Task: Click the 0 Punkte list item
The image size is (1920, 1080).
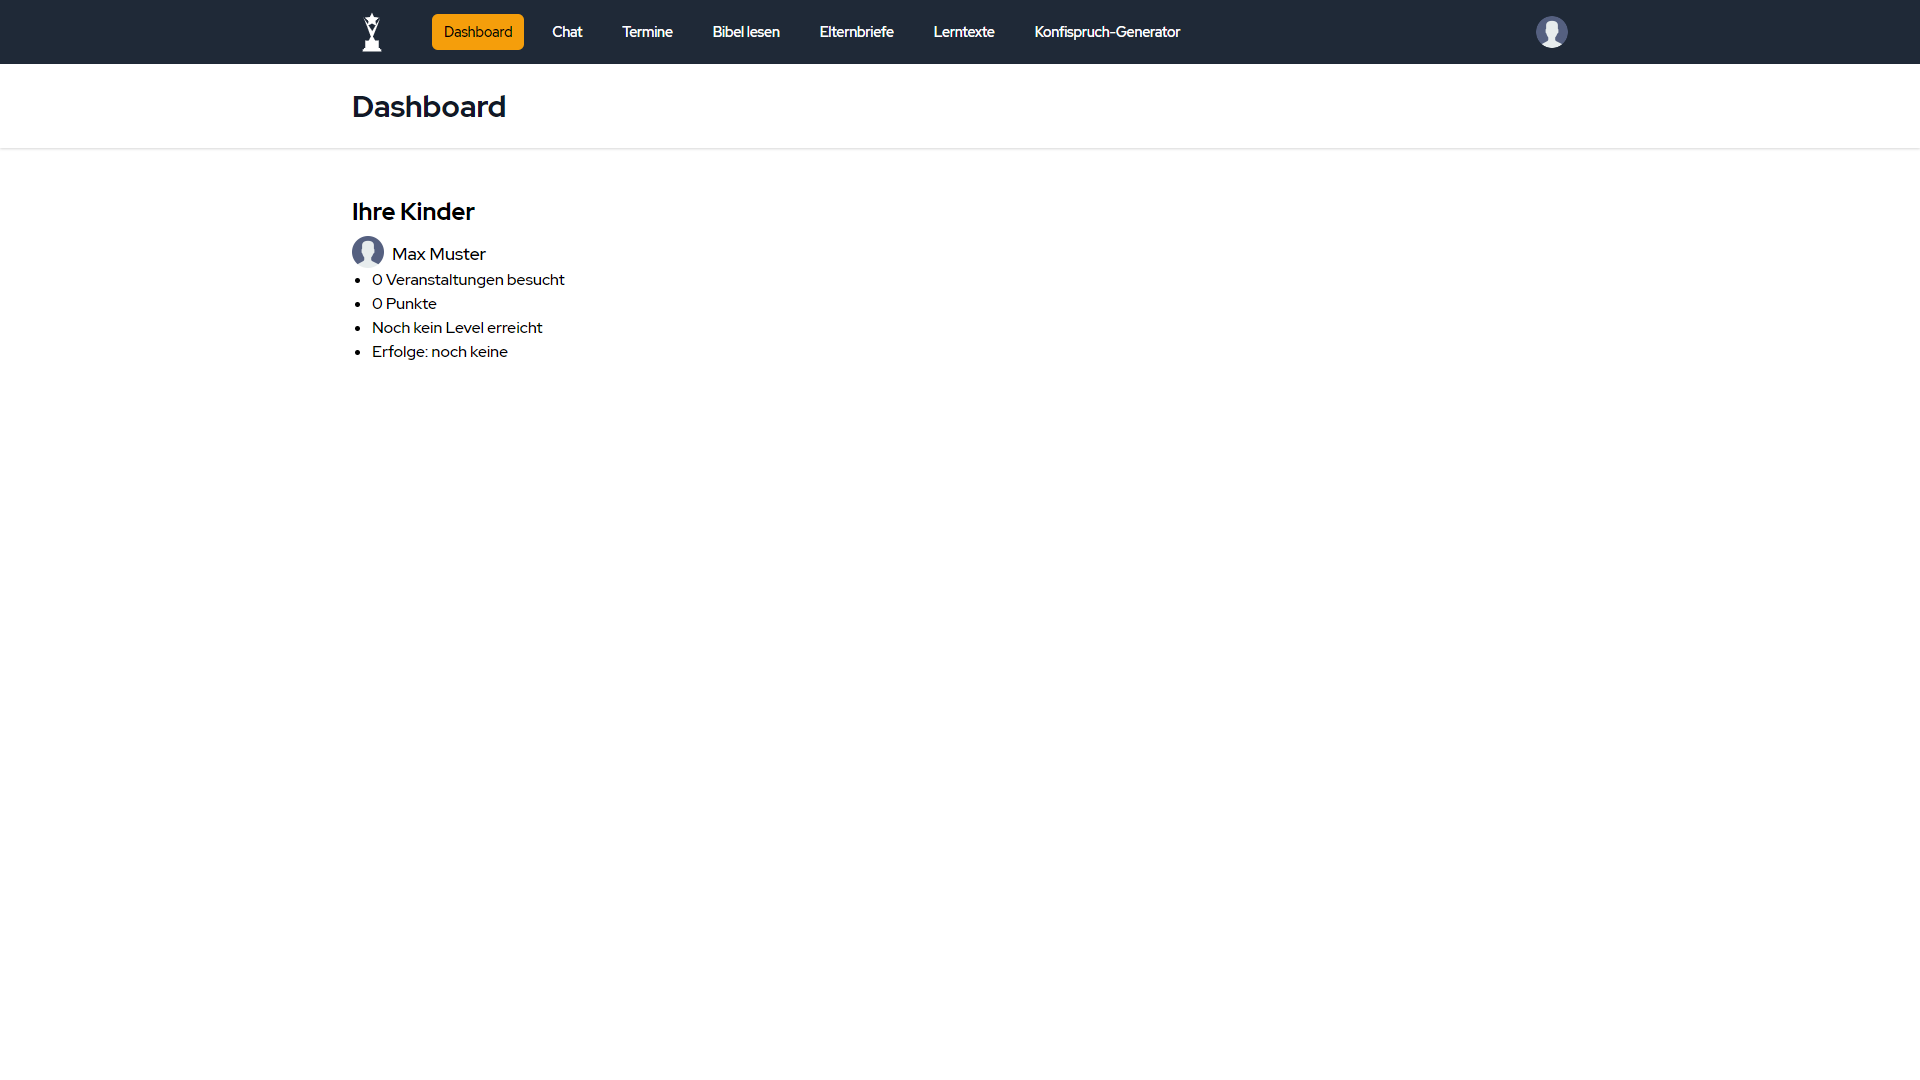Action: 404,304
